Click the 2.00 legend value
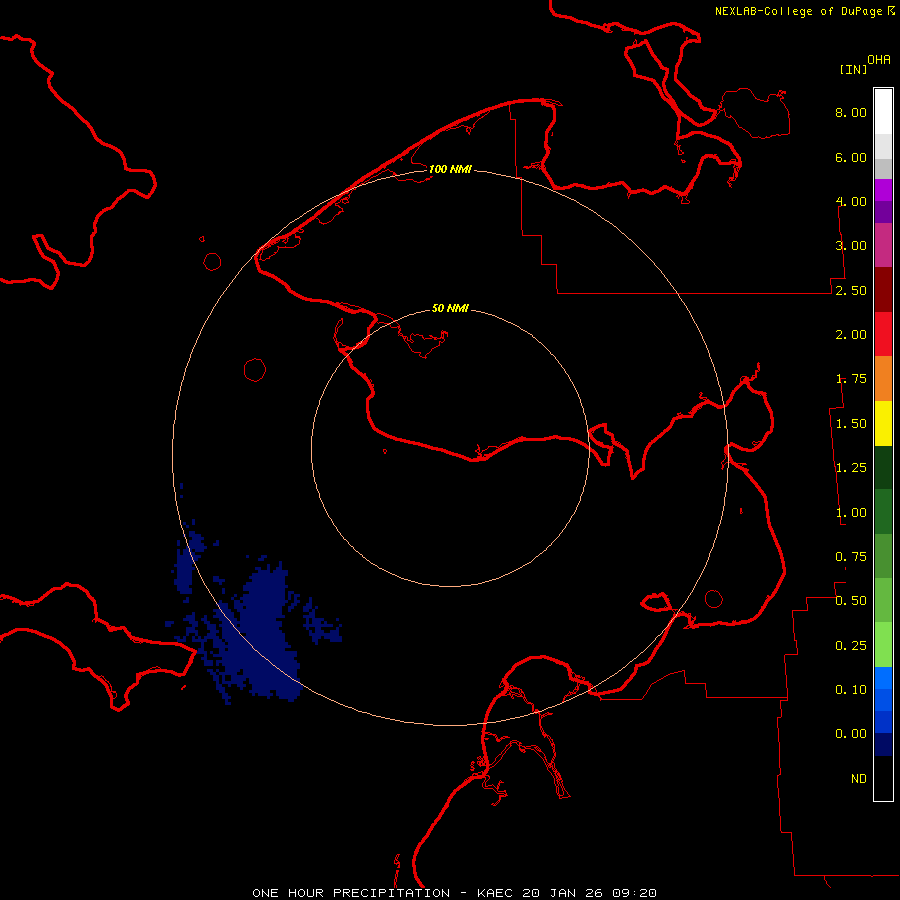Viewport: 900px width, 900px height. (x=851, y=335)
